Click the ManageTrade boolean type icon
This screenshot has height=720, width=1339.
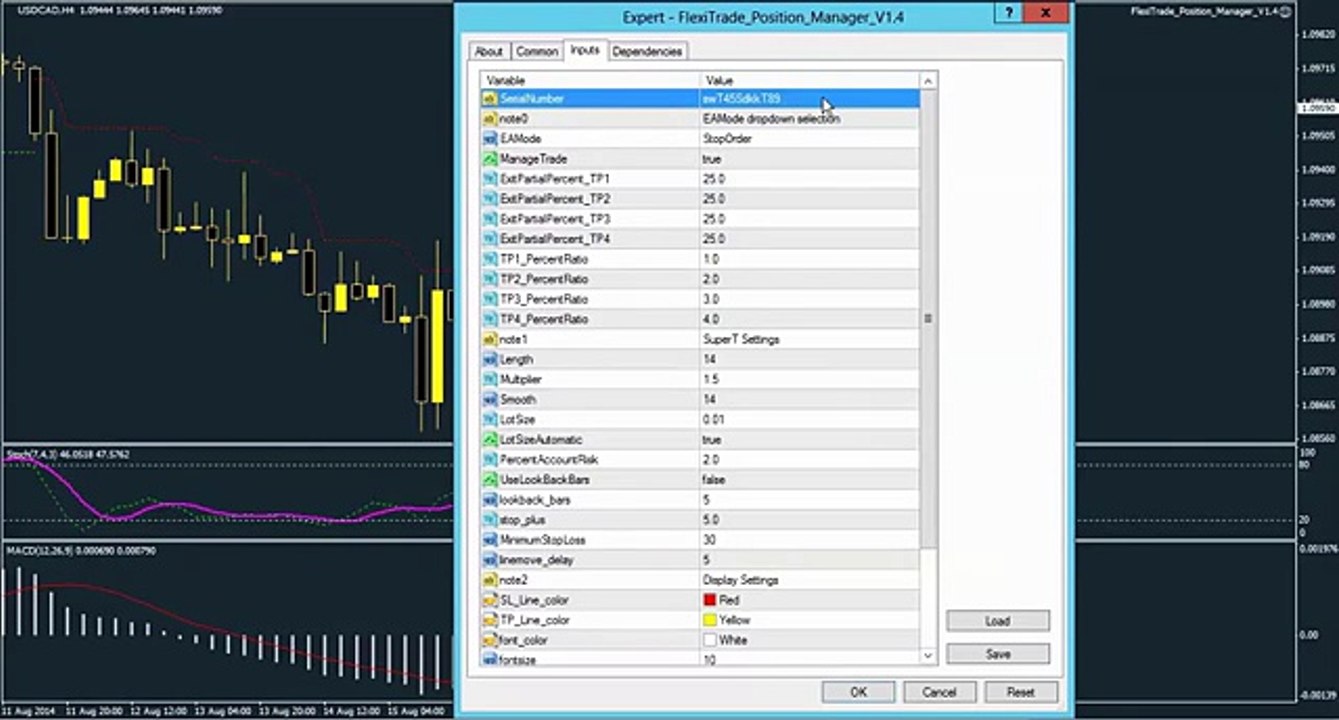490,159
